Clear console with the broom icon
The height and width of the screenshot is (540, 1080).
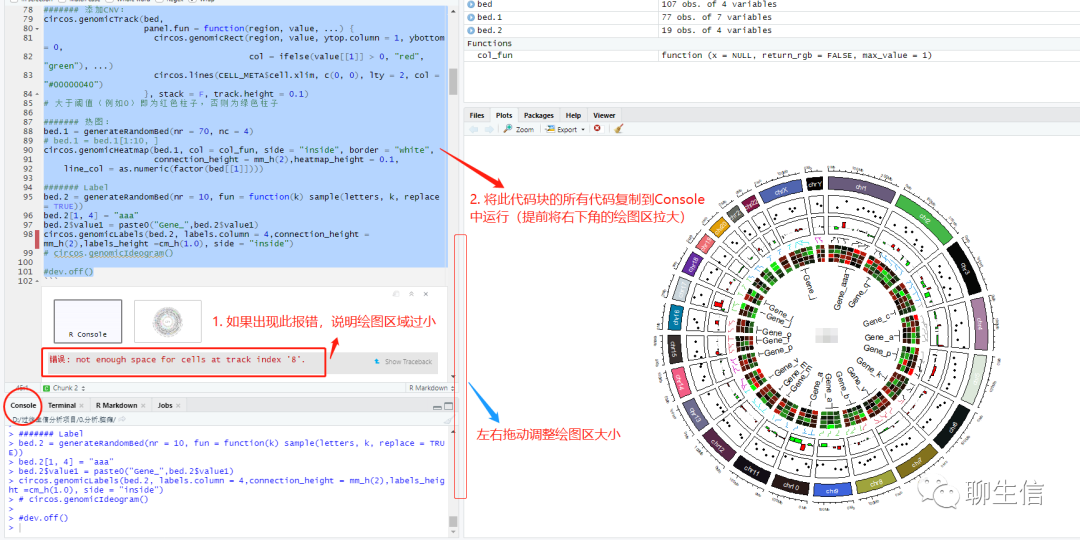447,419
